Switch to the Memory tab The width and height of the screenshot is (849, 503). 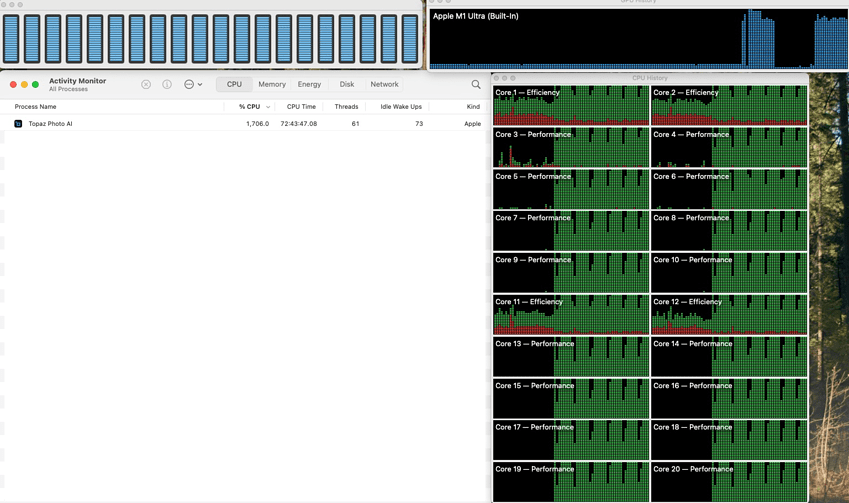pos(272,84)
